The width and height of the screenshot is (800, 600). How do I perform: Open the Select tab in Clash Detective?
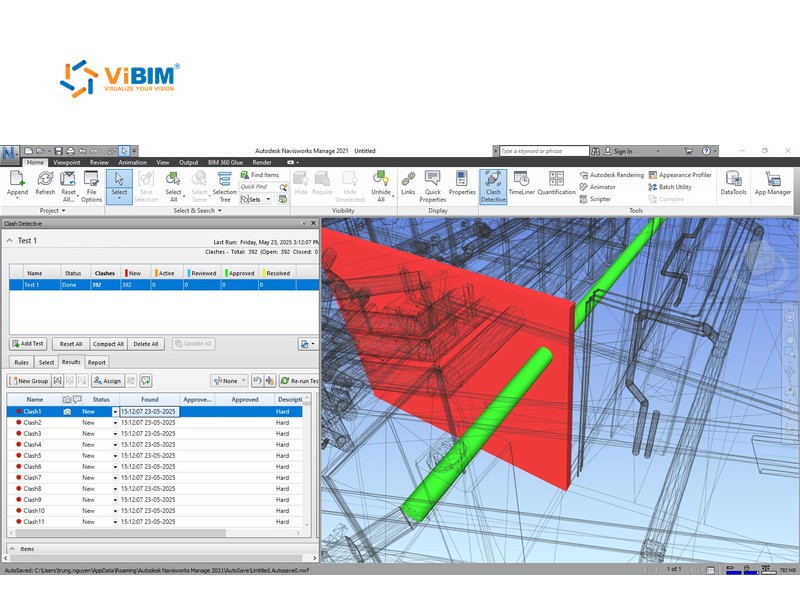click(x=46, y=362)
